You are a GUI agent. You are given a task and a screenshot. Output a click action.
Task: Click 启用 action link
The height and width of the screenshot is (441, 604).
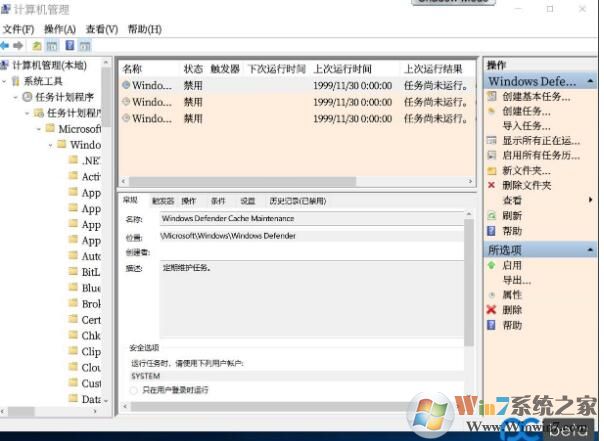coord(512,265)
